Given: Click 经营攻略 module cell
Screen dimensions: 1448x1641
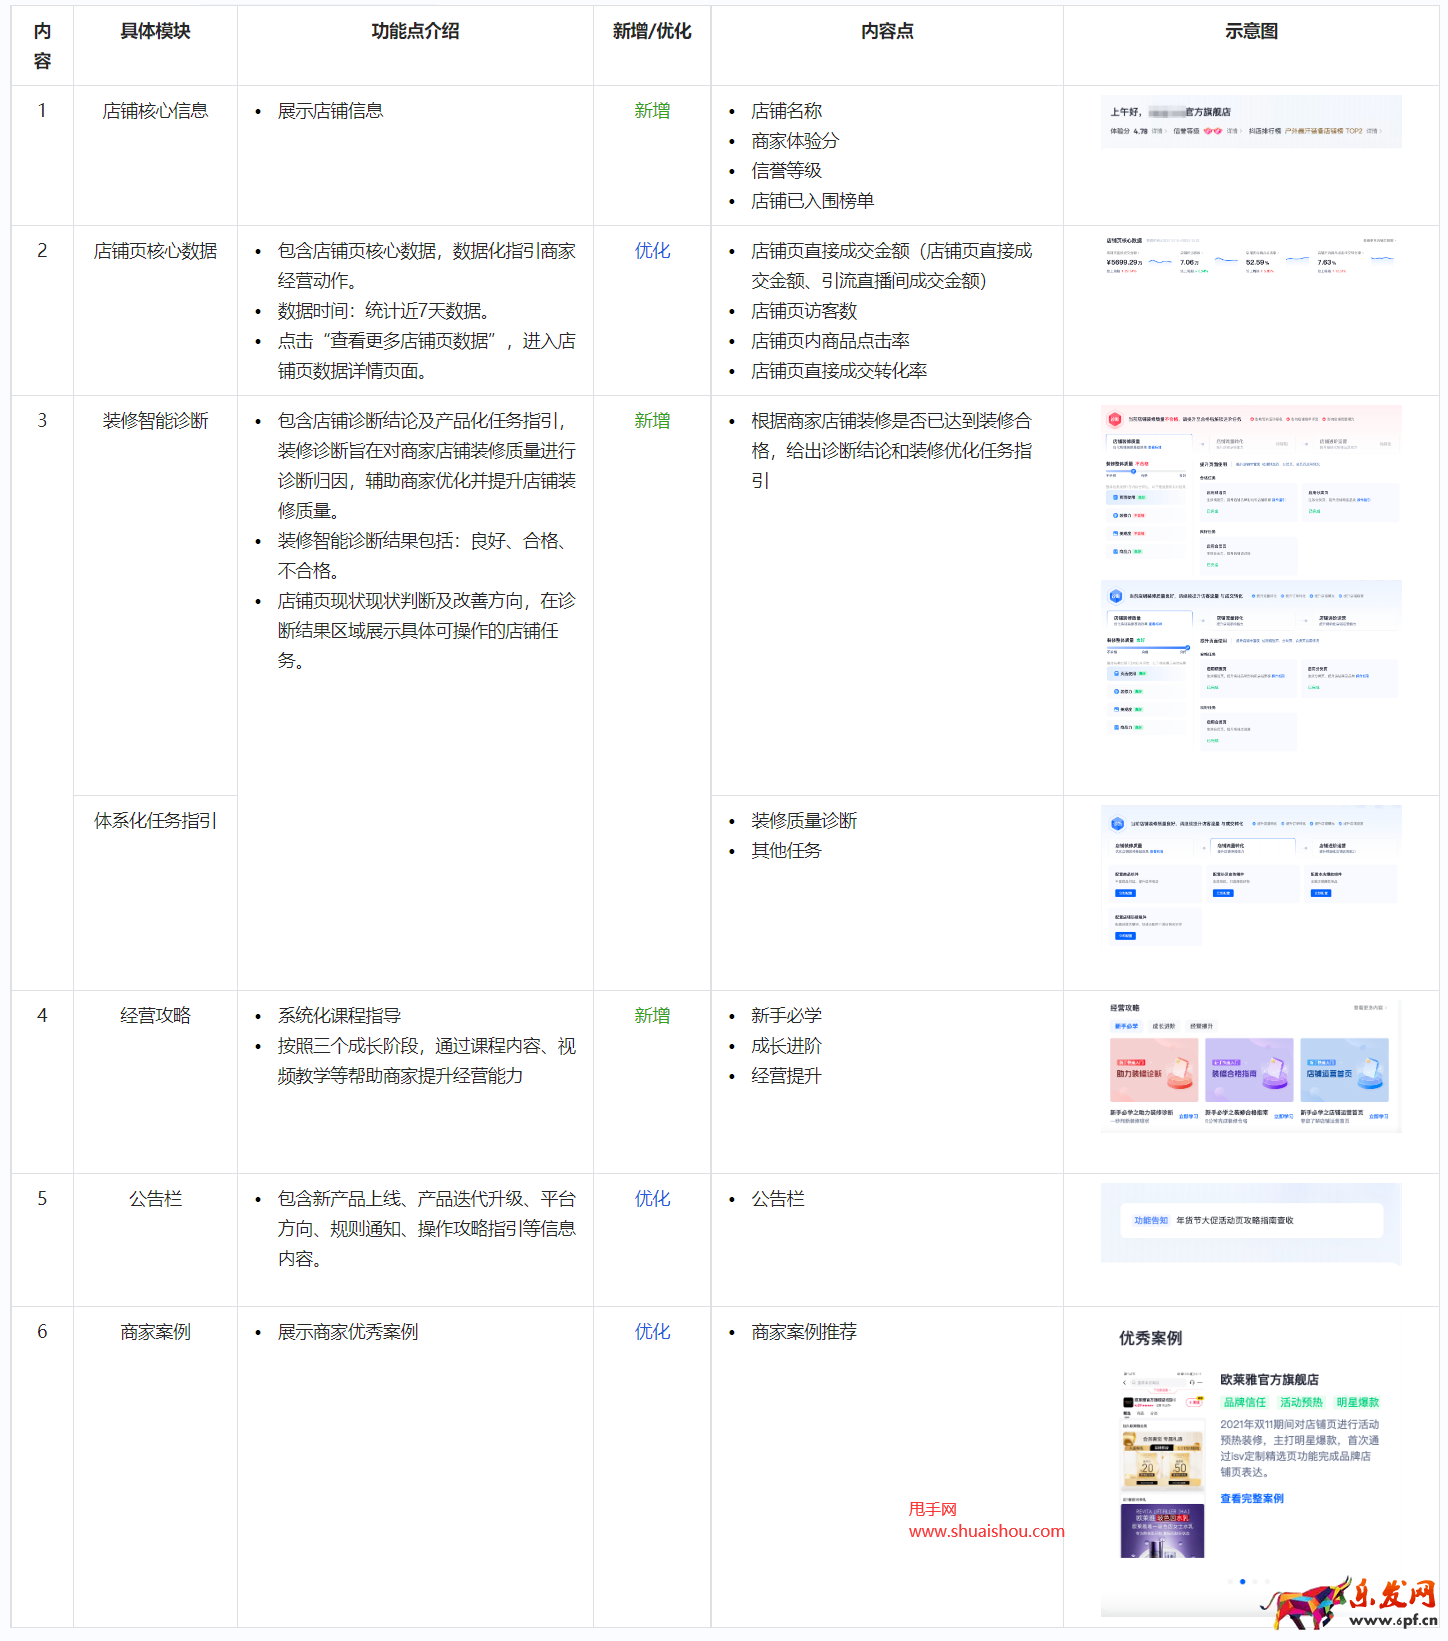Looking at the screenshot, I should coord(155,1016).
